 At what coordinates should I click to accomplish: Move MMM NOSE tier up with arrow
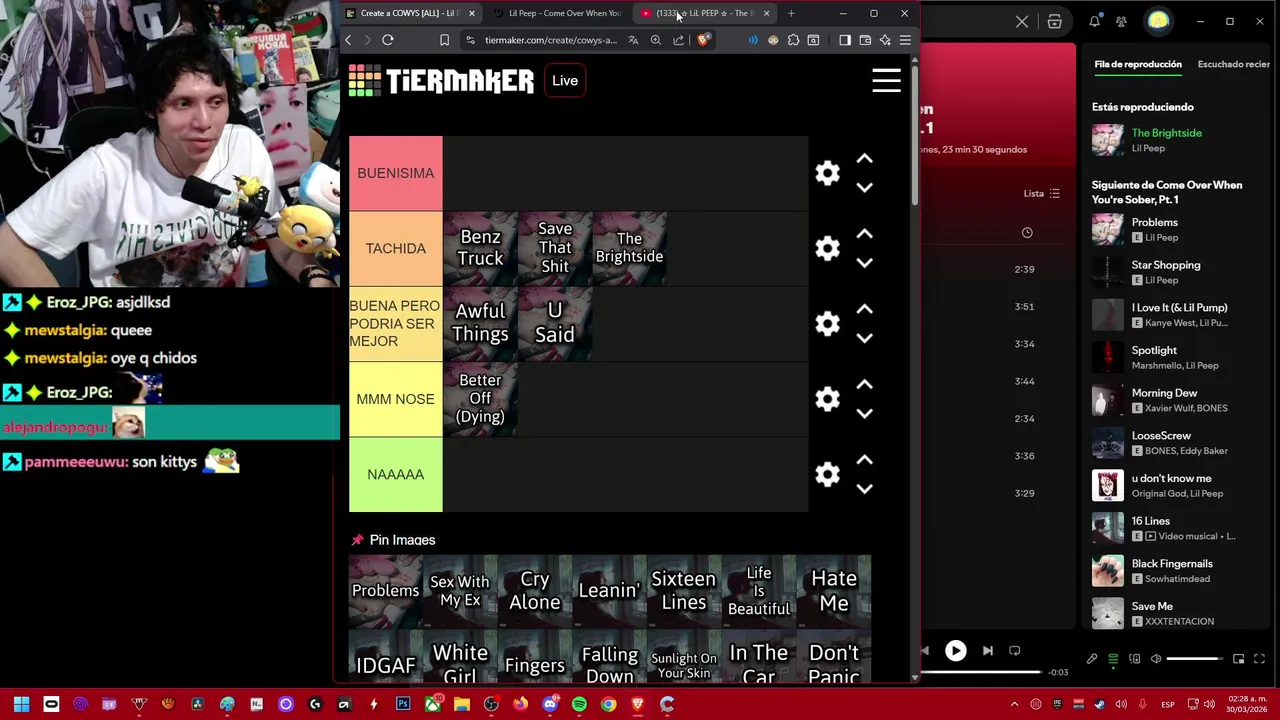(865, 385)
